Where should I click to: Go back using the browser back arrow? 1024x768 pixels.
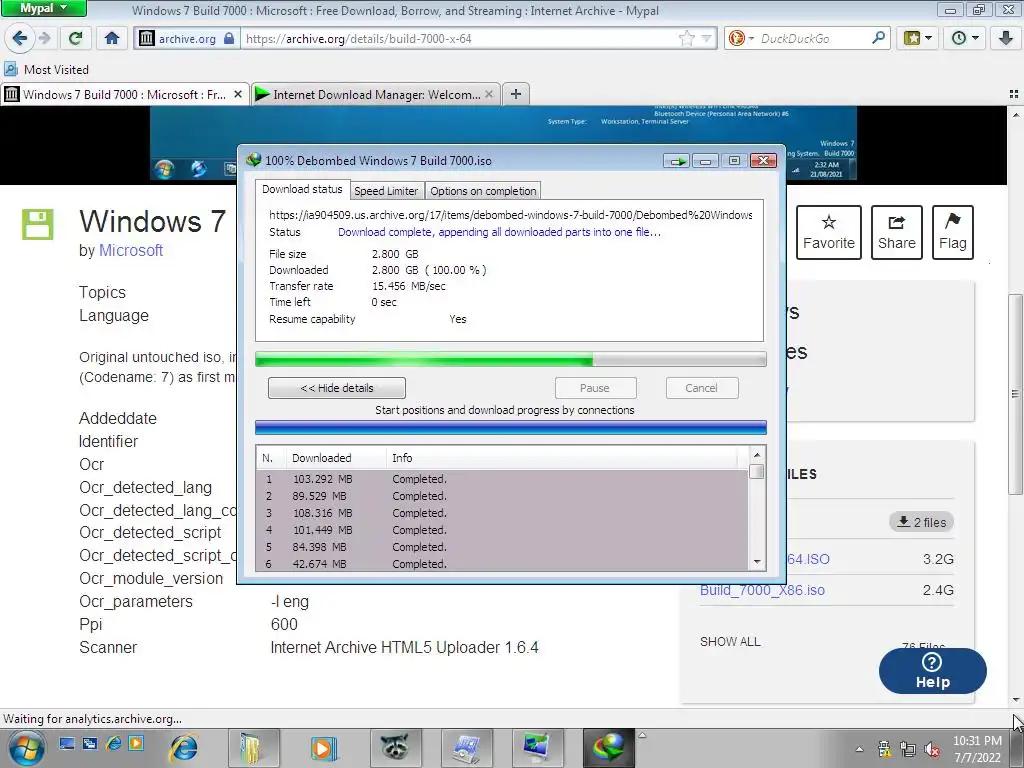point(20,38)
